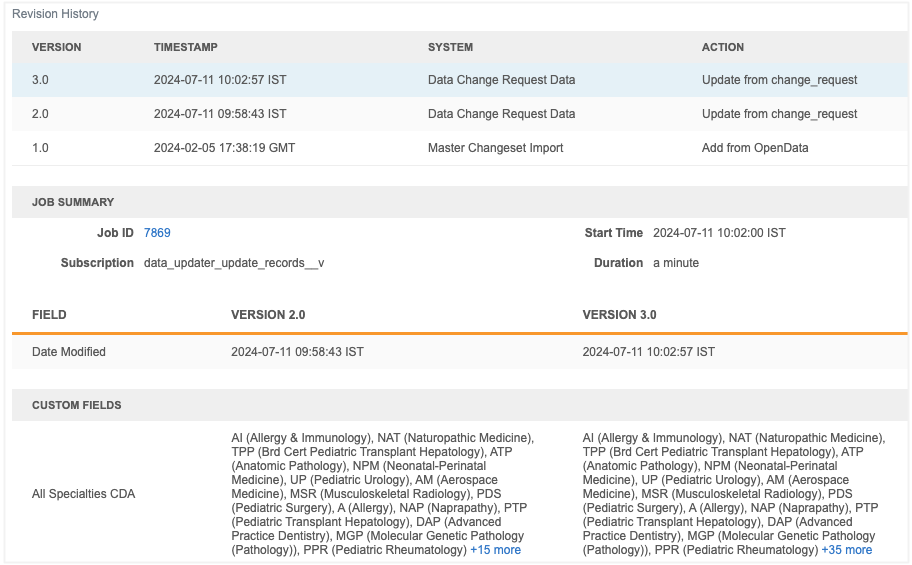Viewport: 912px width, 565px height.
Task: Click the SYSTEM column header
Action: 450,47
